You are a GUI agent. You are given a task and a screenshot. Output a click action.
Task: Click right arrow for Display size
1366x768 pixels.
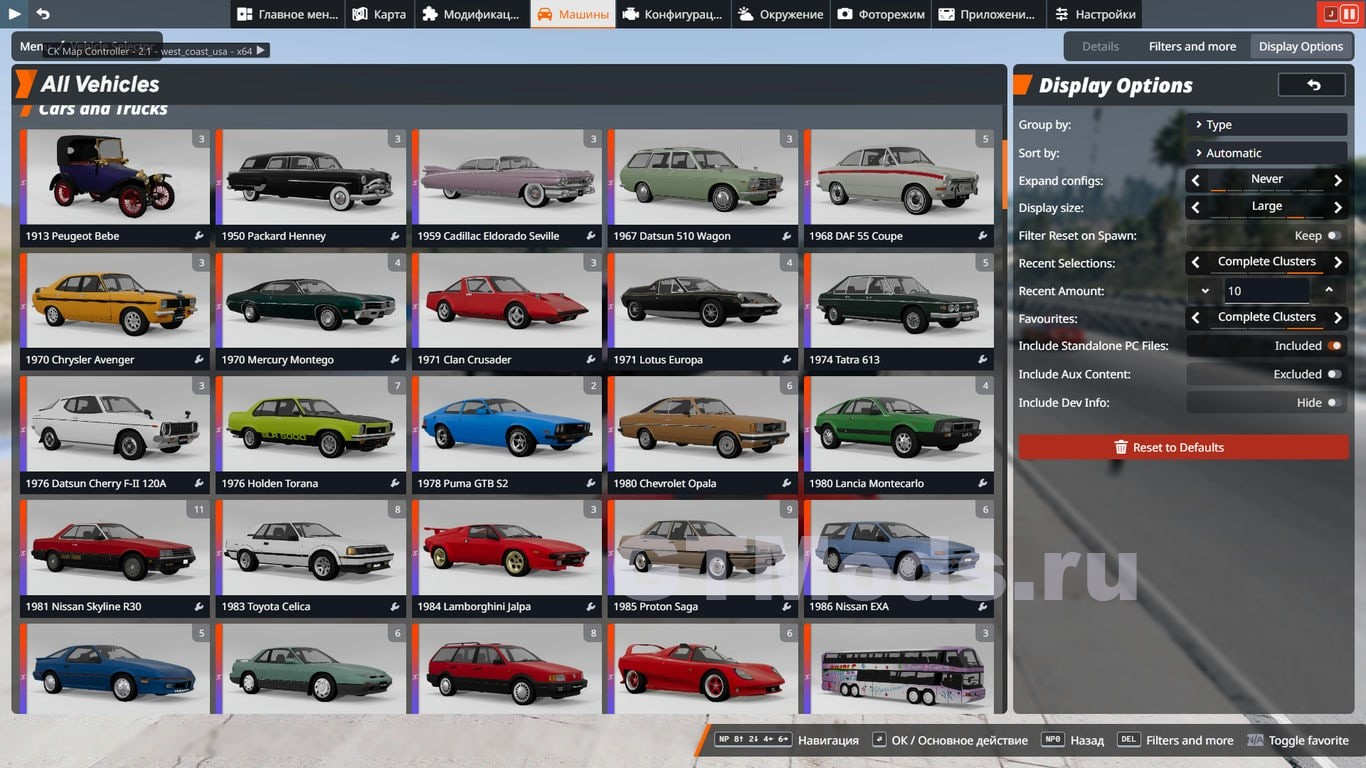pyautogui.click(x=1338, y=208)
